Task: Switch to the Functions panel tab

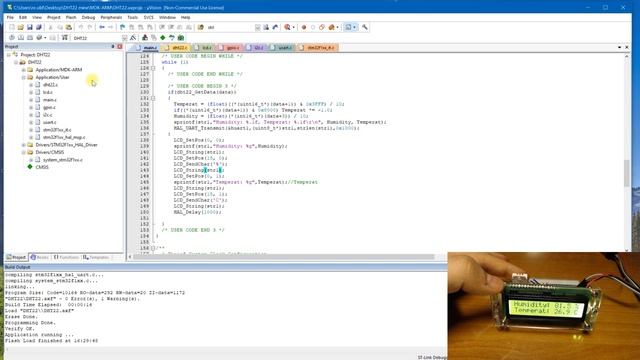Action: pos(66,257)
